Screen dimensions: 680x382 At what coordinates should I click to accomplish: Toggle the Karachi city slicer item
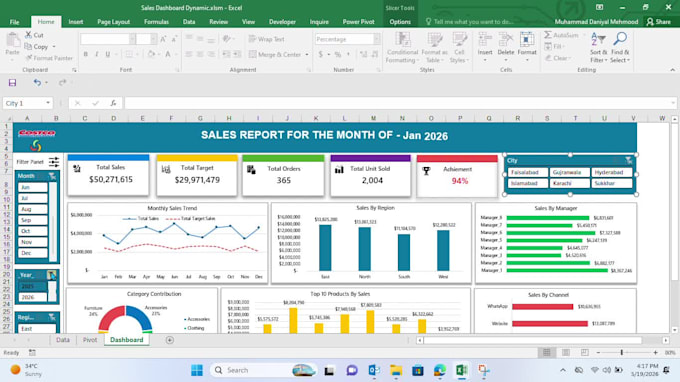click(570, 183)
